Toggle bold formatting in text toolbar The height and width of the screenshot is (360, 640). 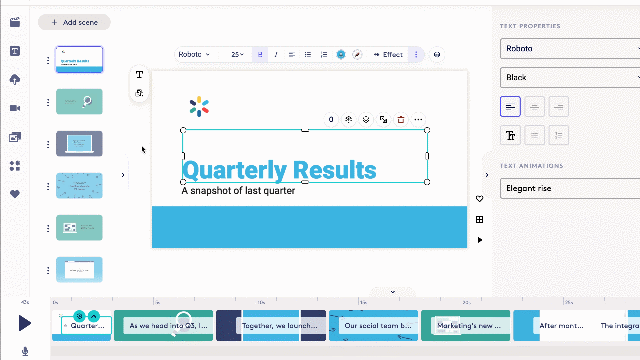pyautogui.click(x=260, y=54)
